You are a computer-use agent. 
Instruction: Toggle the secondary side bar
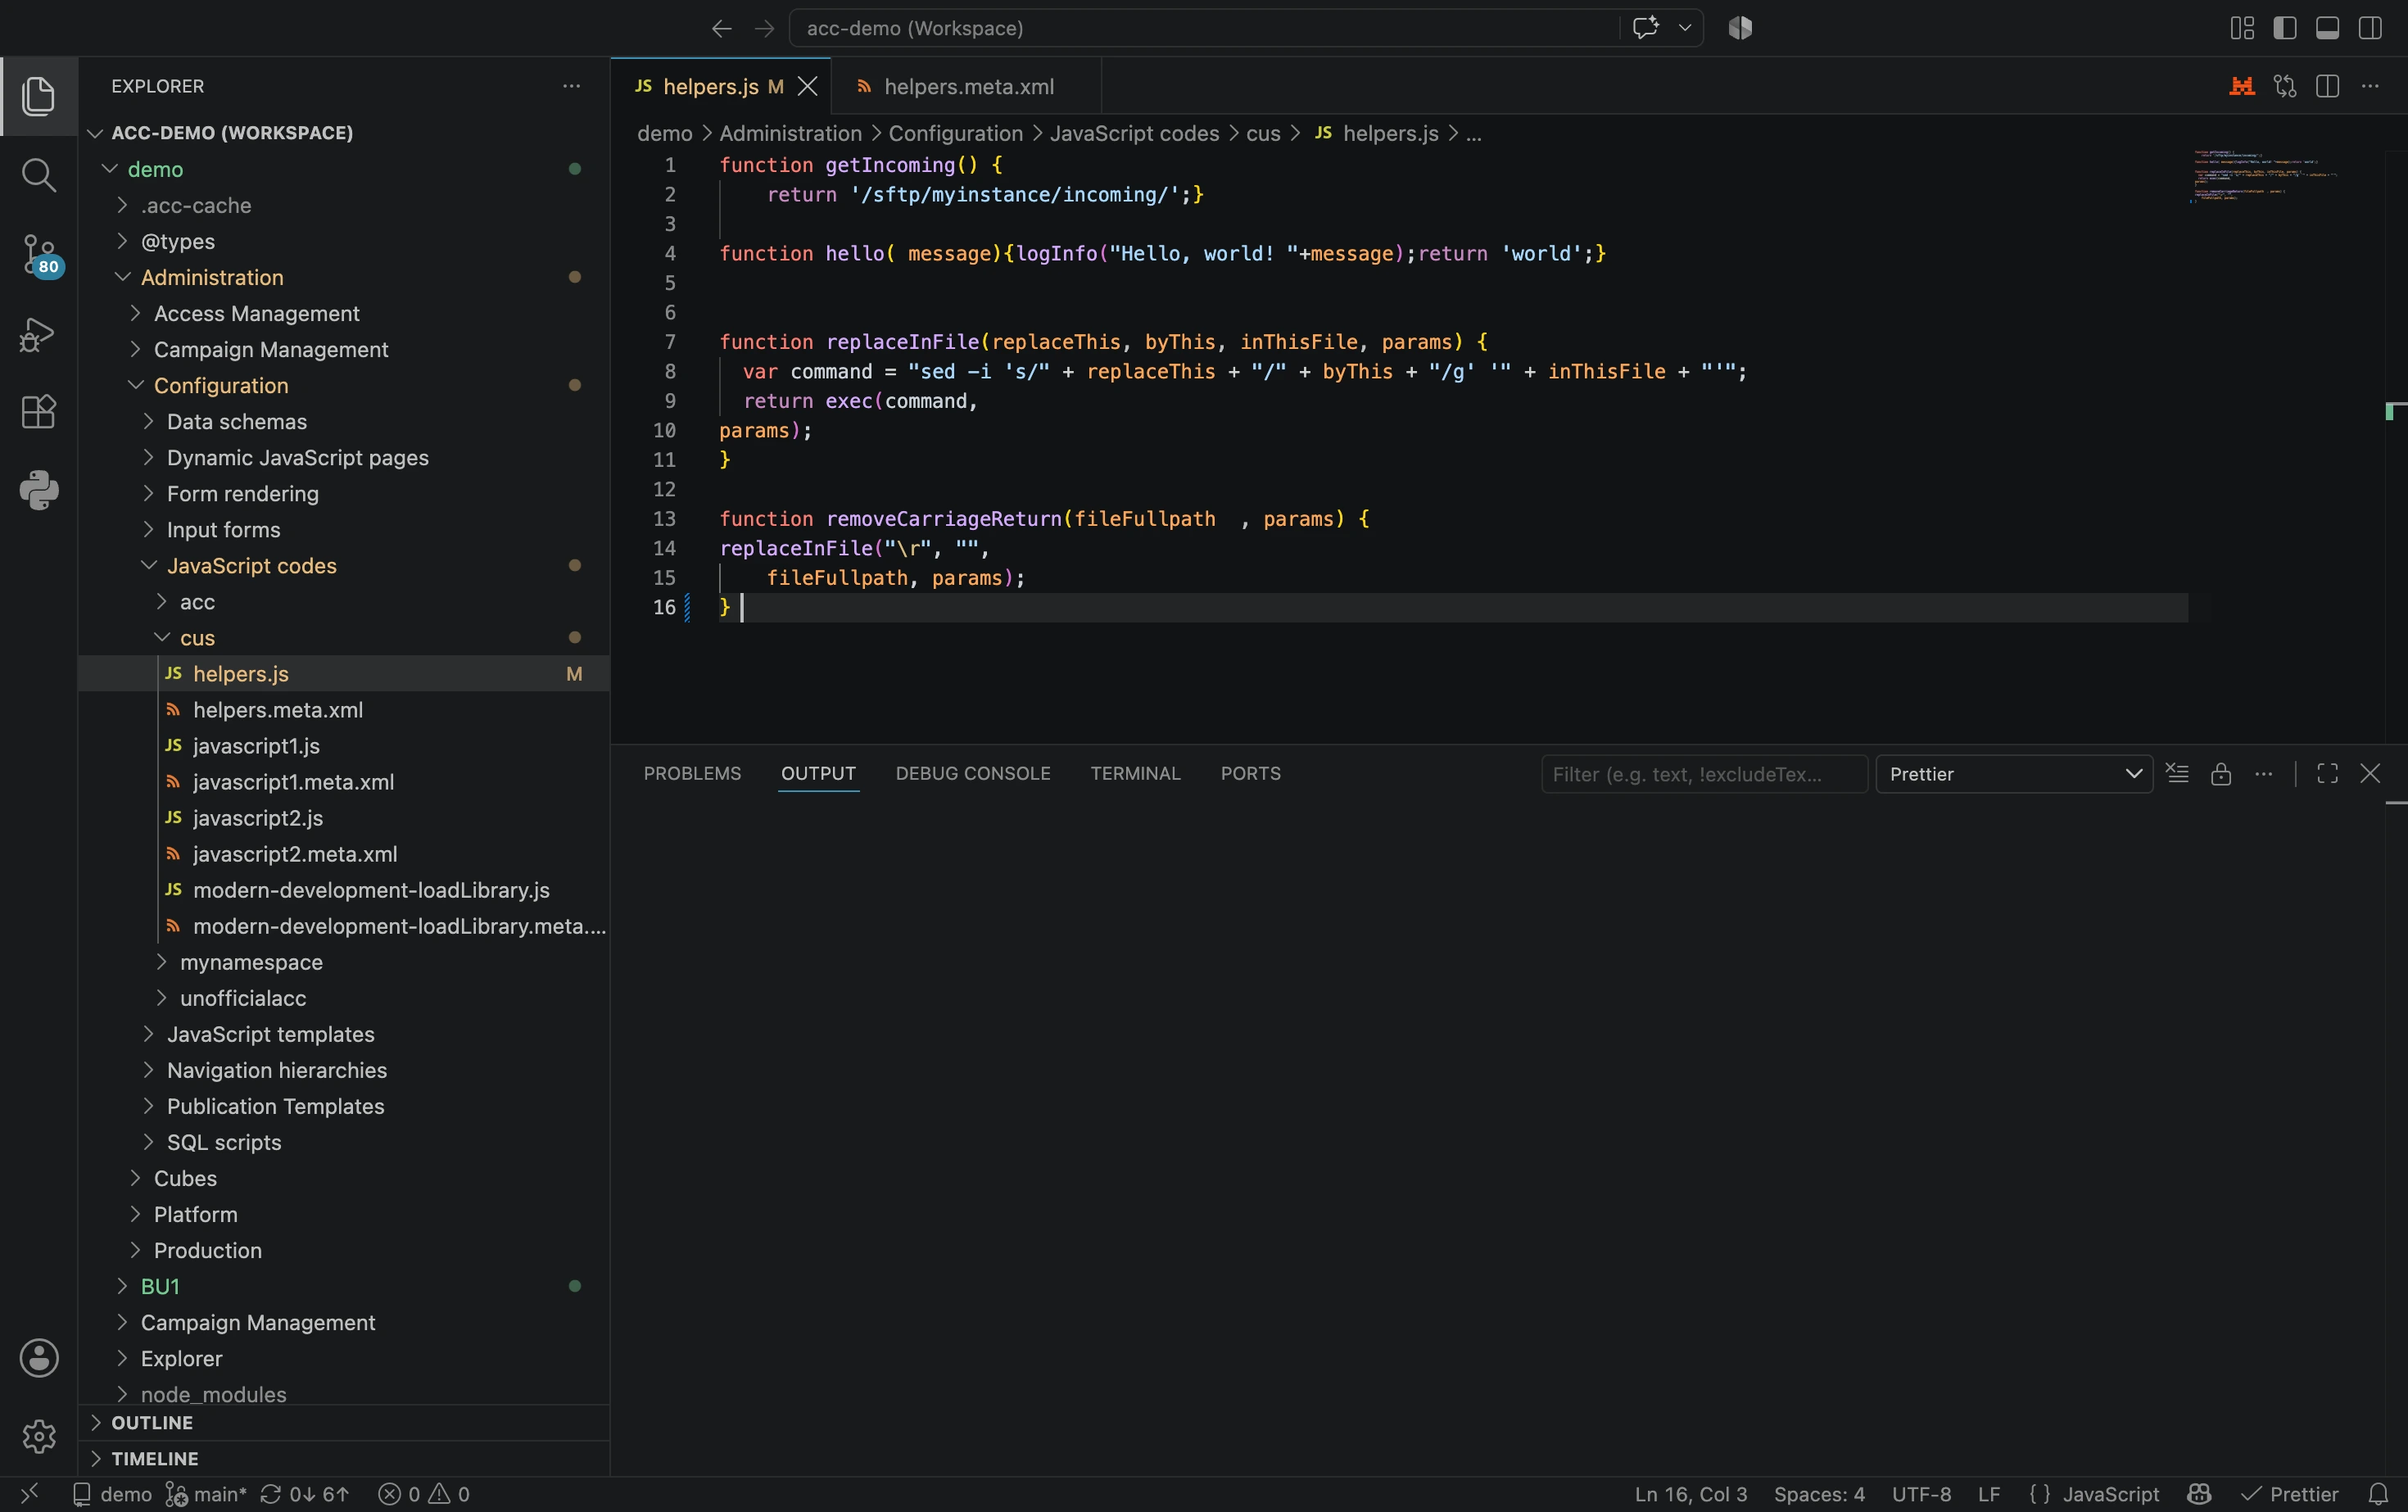point(2370,28)
